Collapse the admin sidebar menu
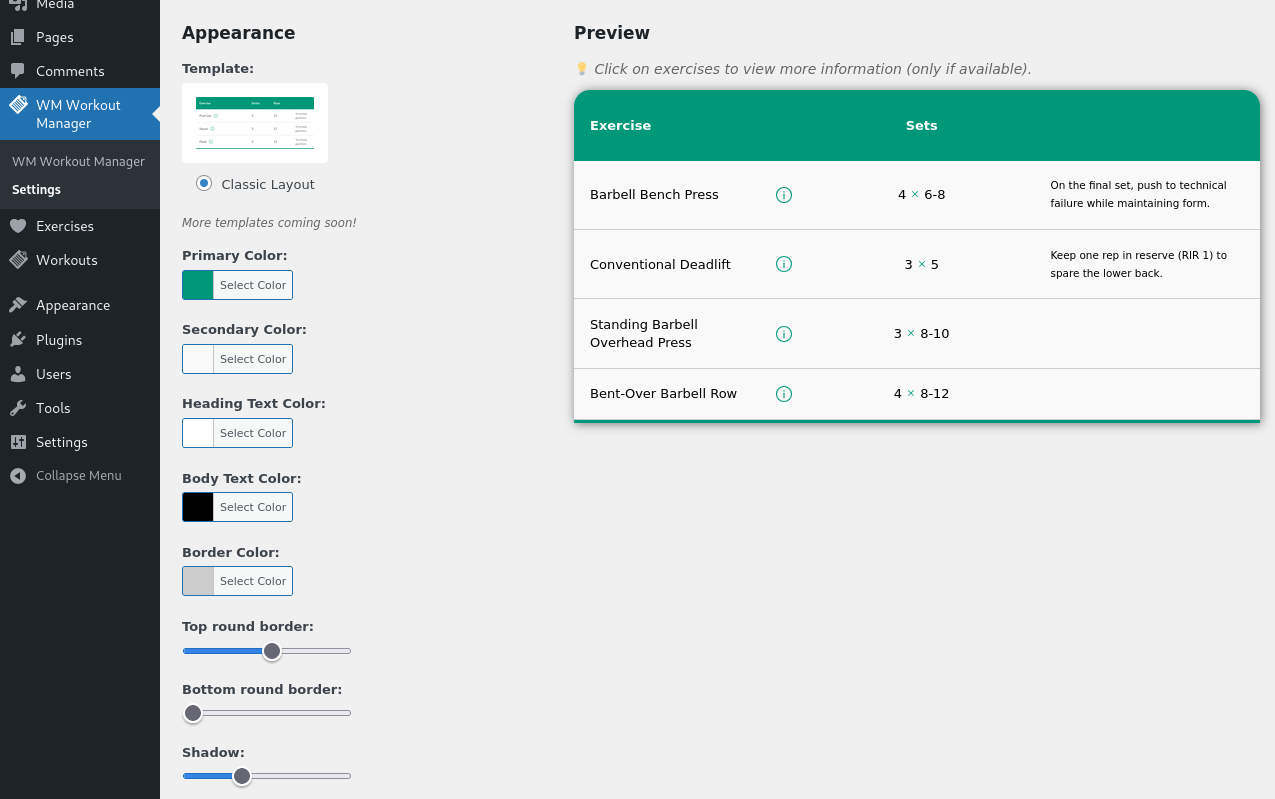 coord(66,476)
